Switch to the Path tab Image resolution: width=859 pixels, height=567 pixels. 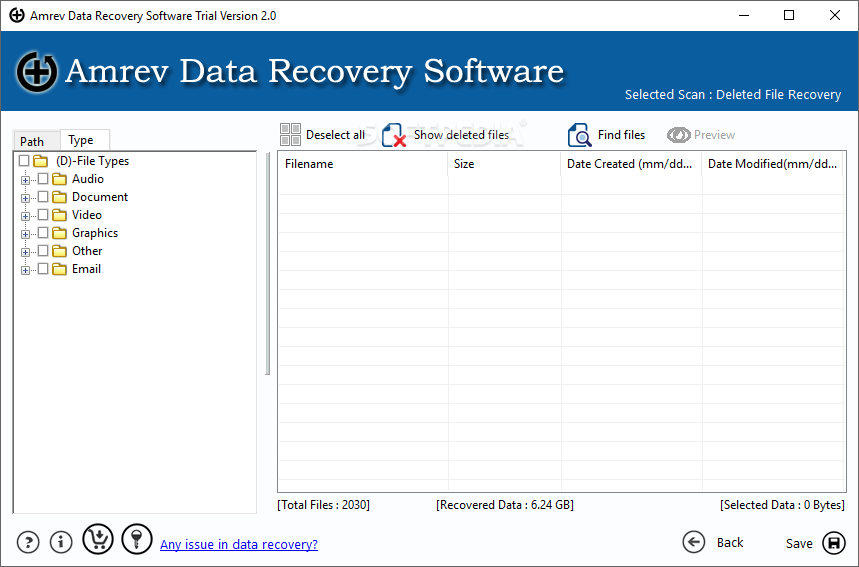tap(36, 141)
